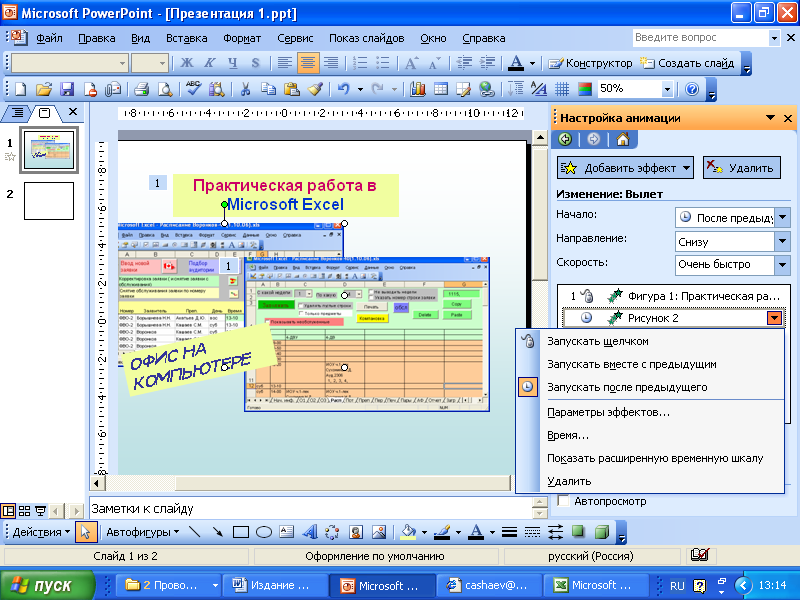Viewport: 800px width, 600px height.
Task: Toggle bold formatting Ж
Action: click(187, 63)
